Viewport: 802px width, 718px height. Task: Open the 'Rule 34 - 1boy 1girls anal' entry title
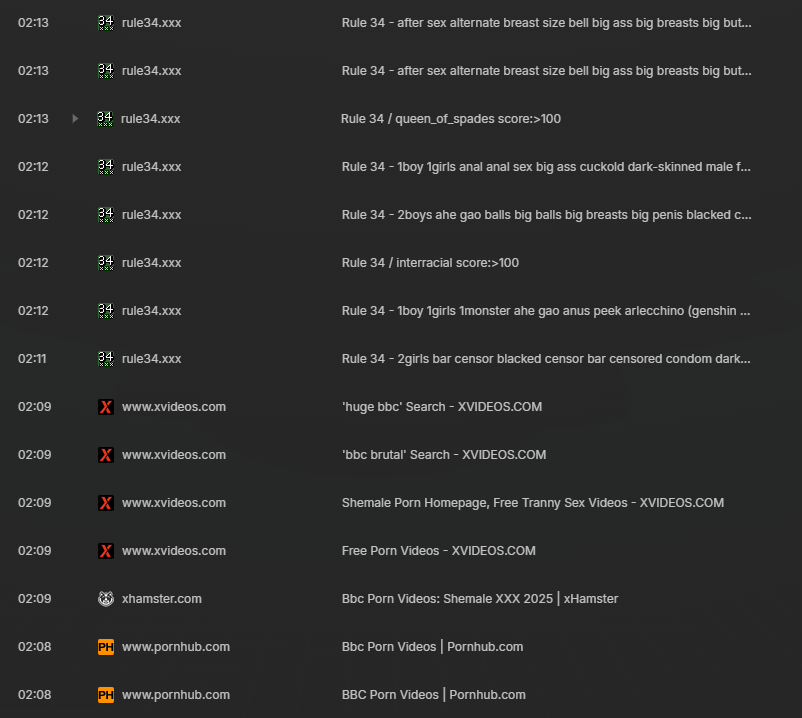pyautogui.click(x=546, y=167)
